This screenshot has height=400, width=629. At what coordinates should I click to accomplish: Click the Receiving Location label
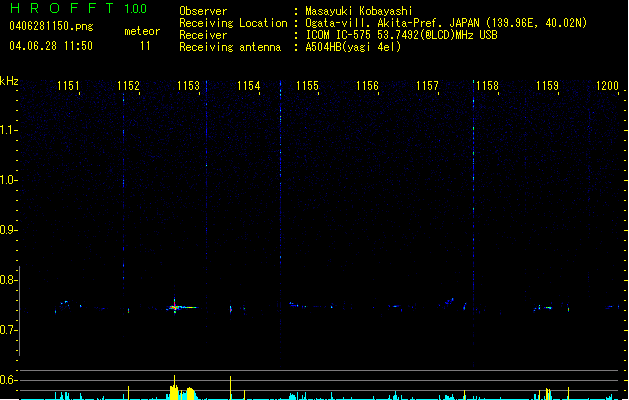[x=233, y=23]
